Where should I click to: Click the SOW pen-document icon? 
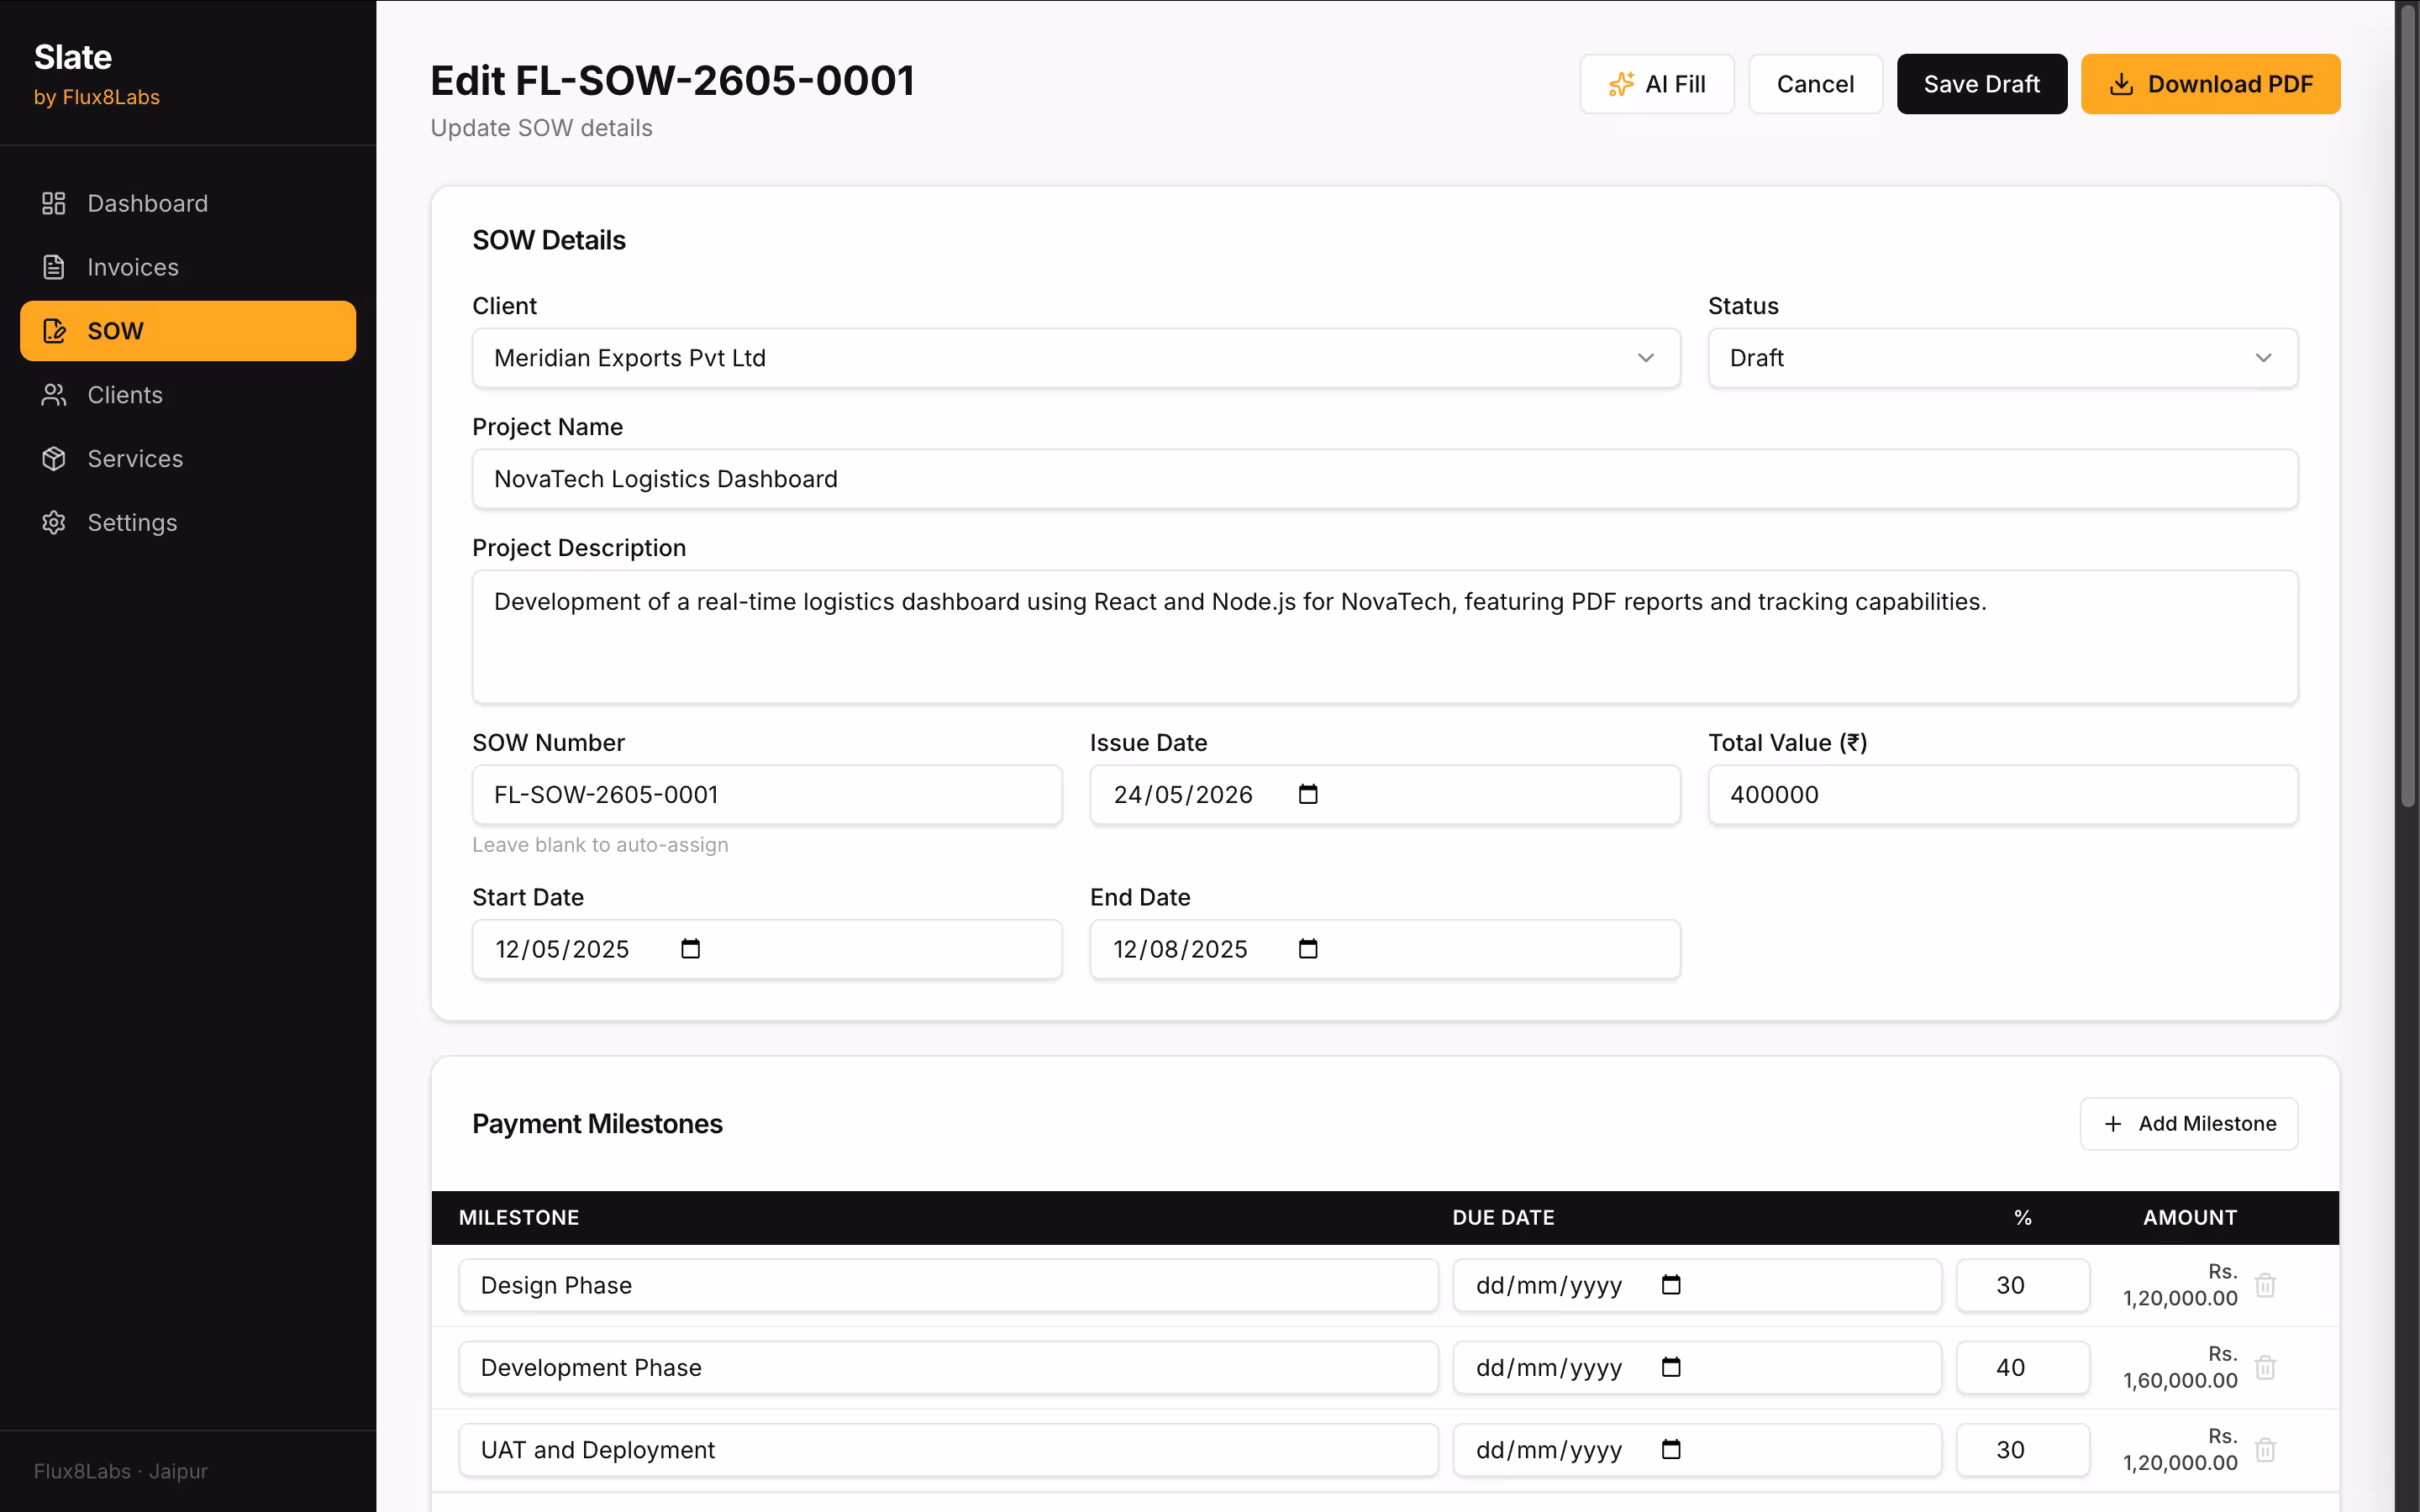(54, 331)
